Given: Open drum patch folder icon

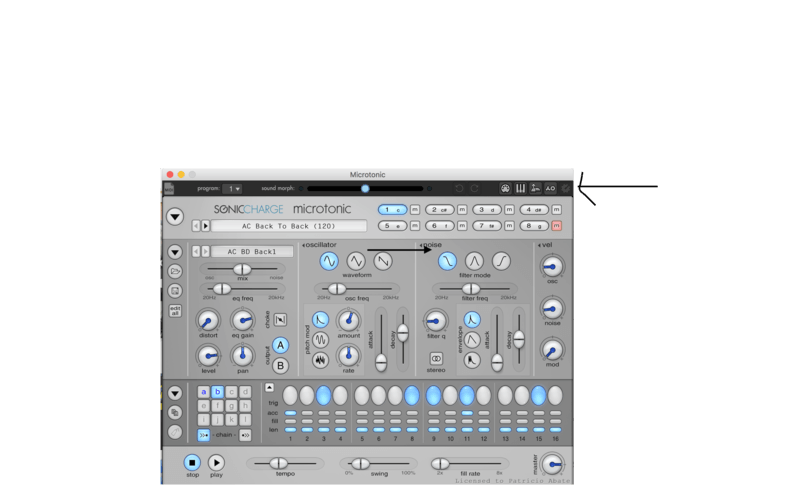Looking at the screenshot, I should click(175, 271).
